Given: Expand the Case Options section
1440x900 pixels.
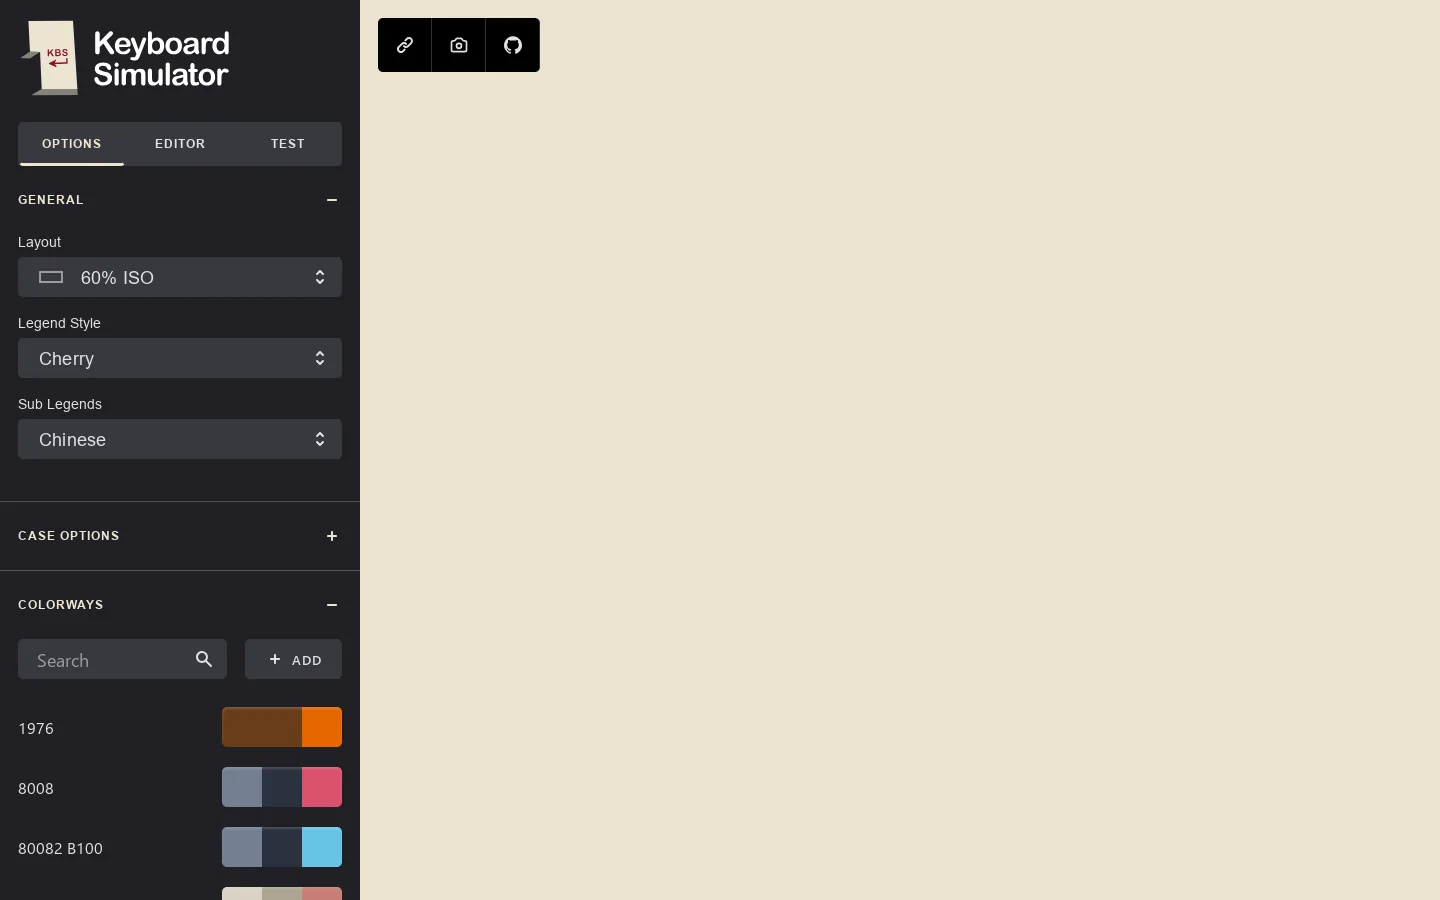Looking at the screenshot, I should [332, 536].
